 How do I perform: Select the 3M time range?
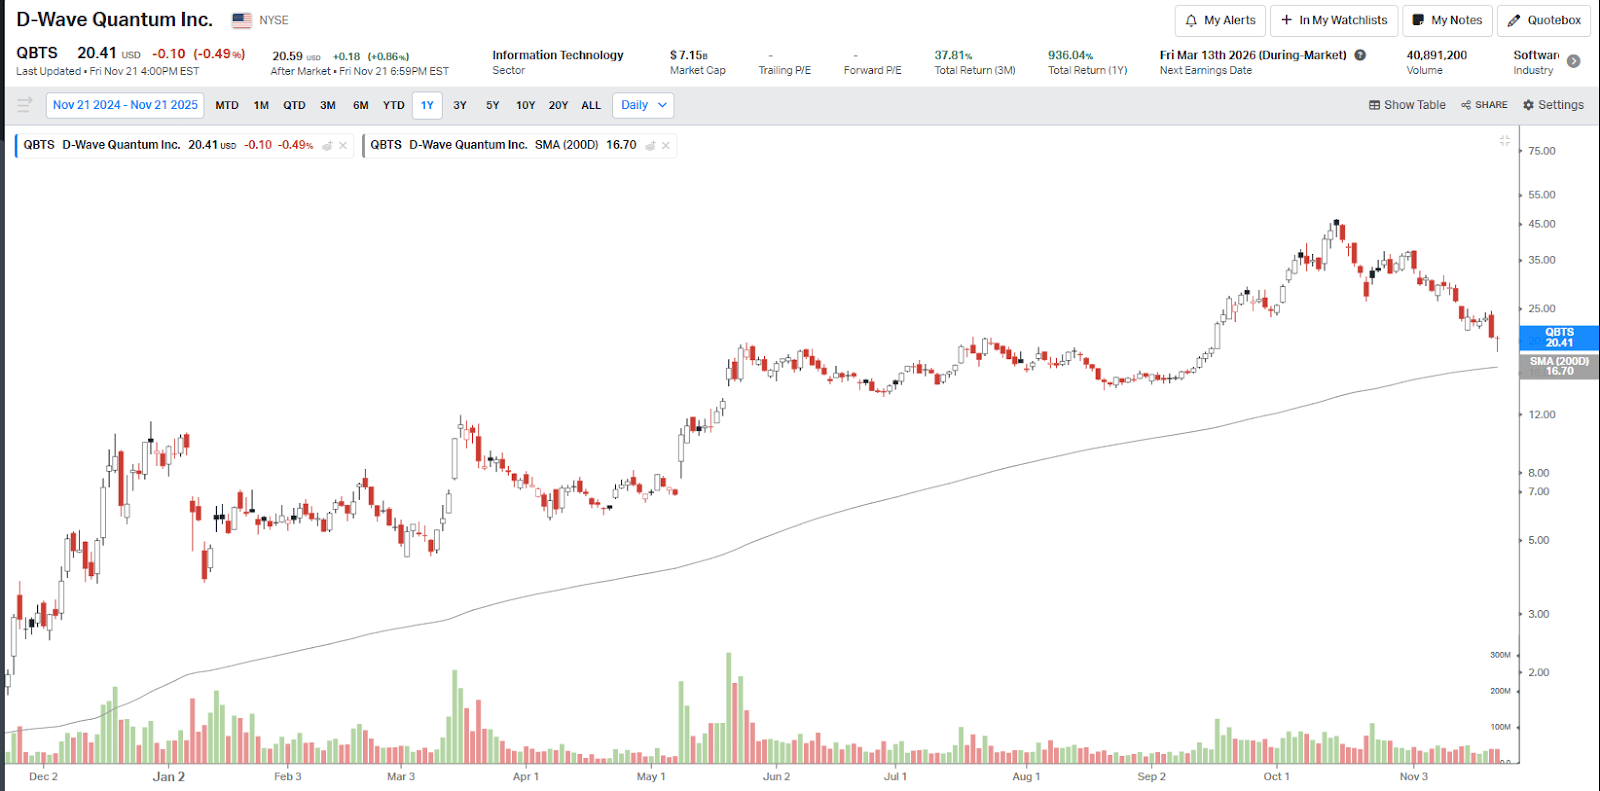(x=328, y=105)
